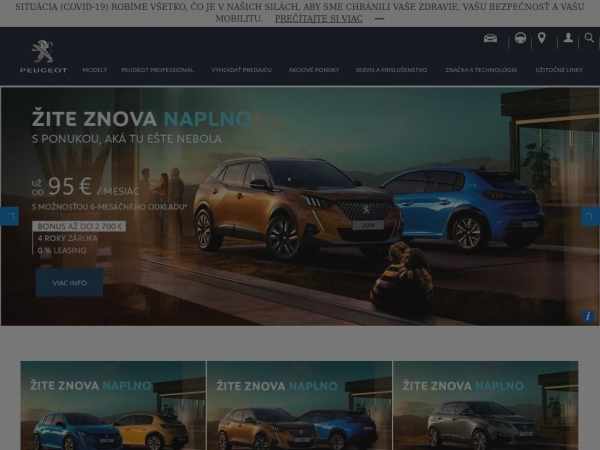Open Servis a príslušenstvo menu

pyautogui.click(x=391, y=70)
